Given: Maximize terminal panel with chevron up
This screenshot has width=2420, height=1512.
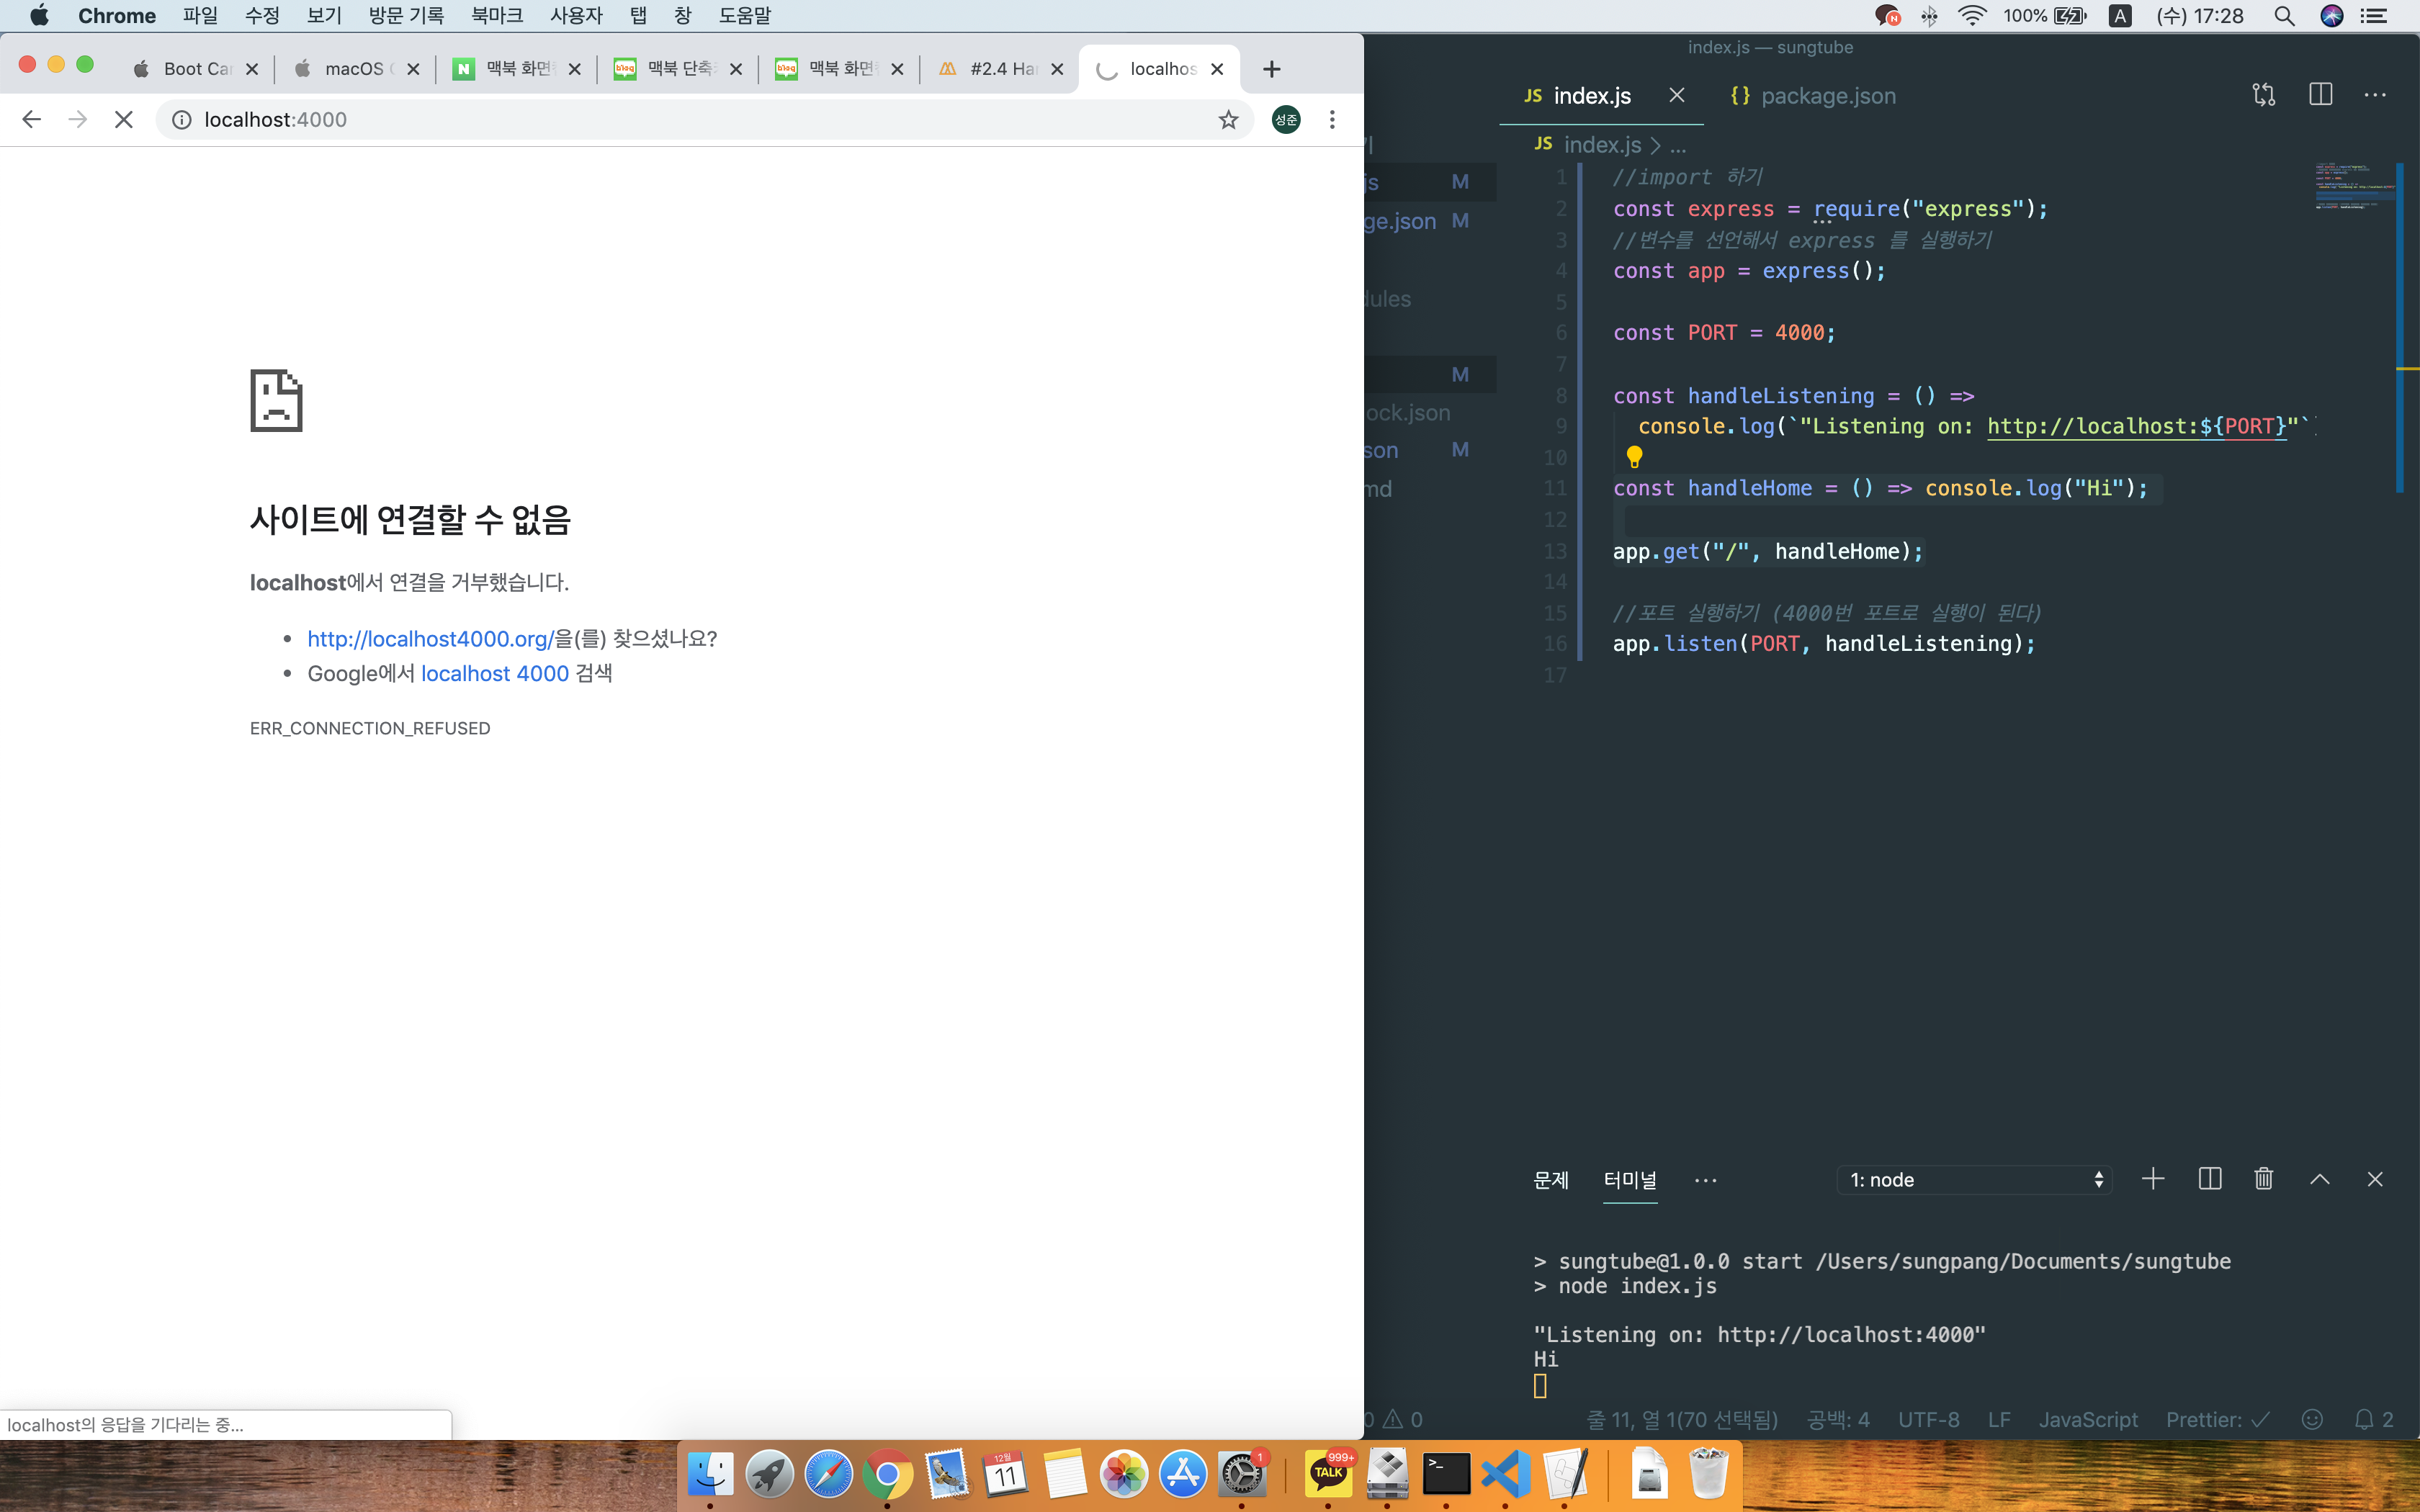Looking at the screenshot, I should [2320, 1179].
